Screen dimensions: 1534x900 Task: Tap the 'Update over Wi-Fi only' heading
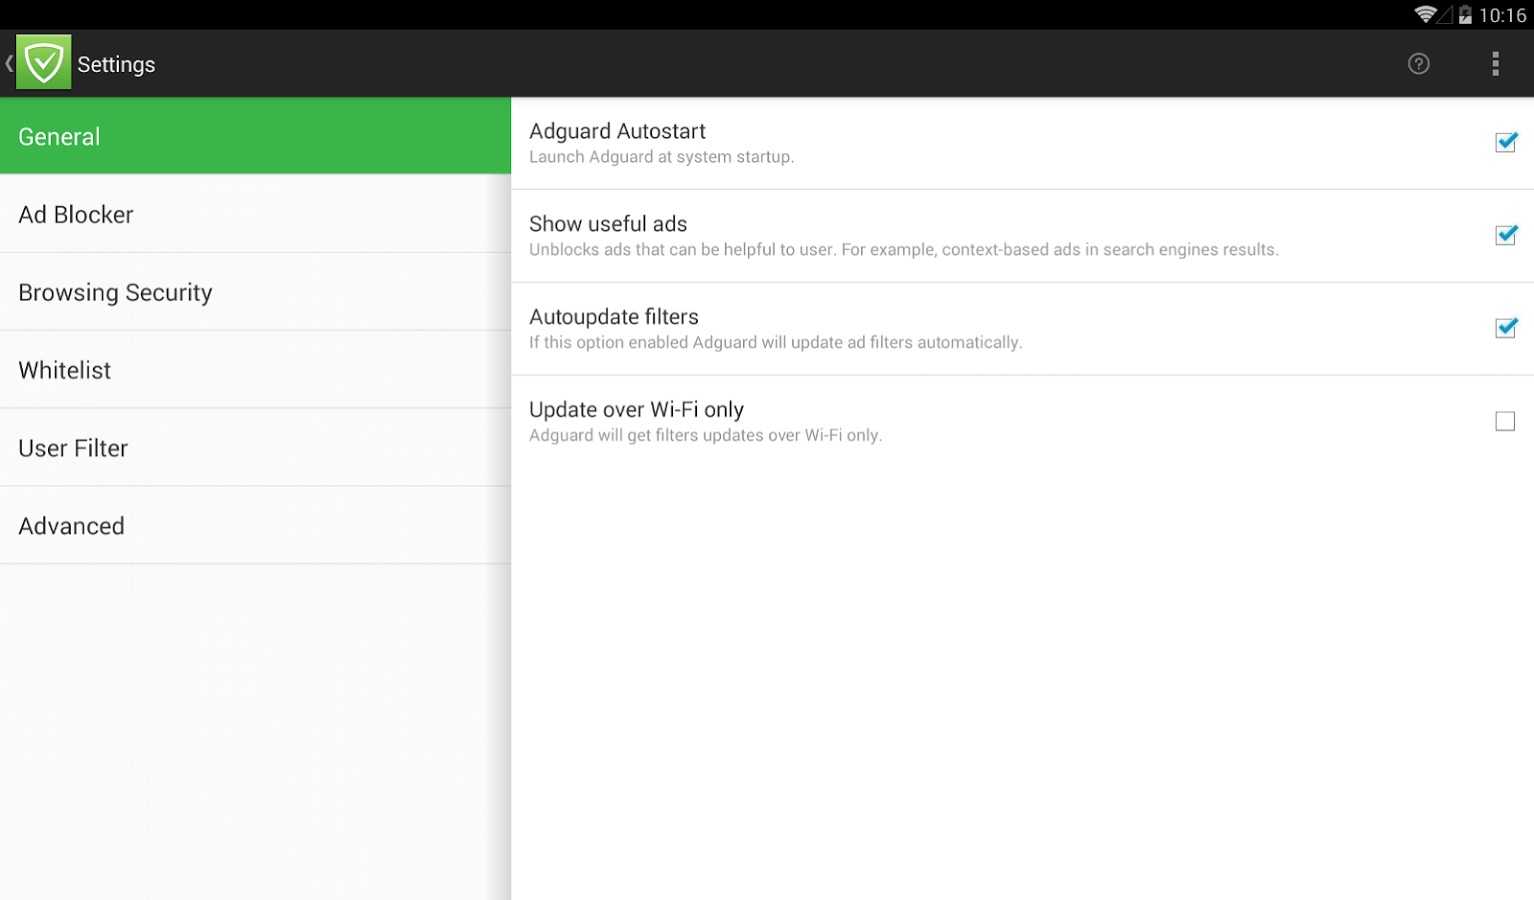(636, 410)
